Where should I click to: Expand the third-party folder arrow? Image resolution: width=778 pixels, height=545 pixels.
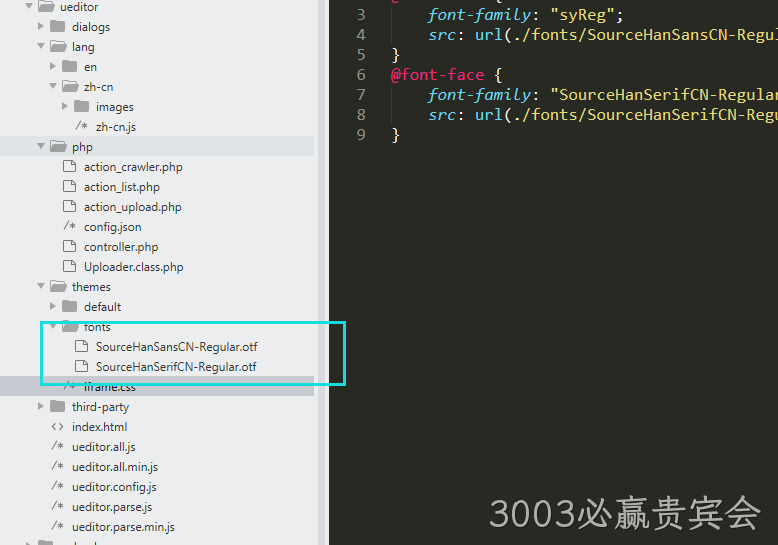[x=41, y=406]
